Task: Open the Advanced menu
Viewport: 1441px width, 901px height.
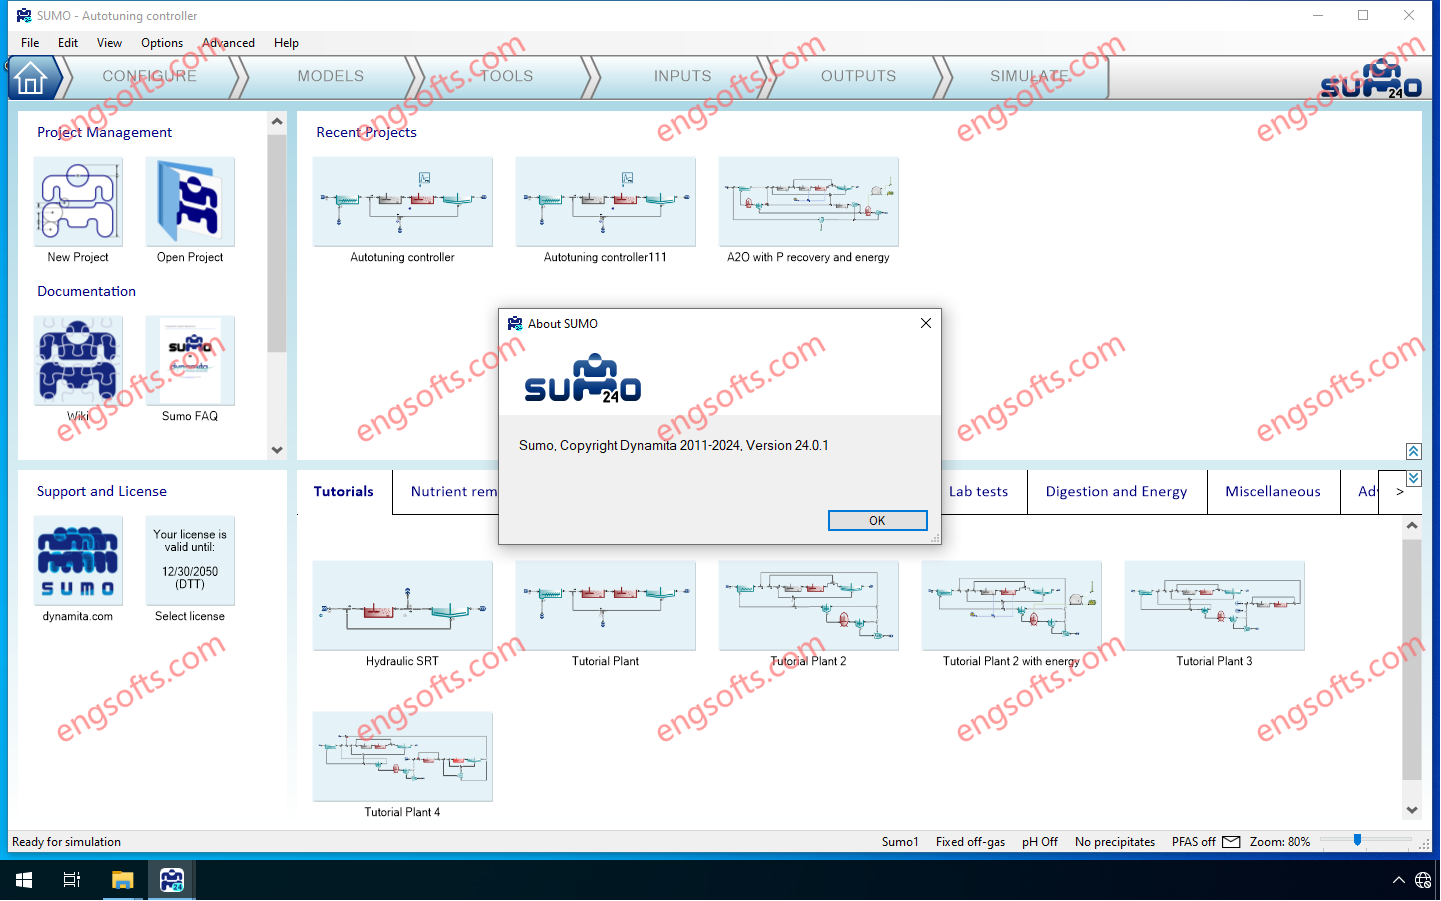Action: coord(228,43)
